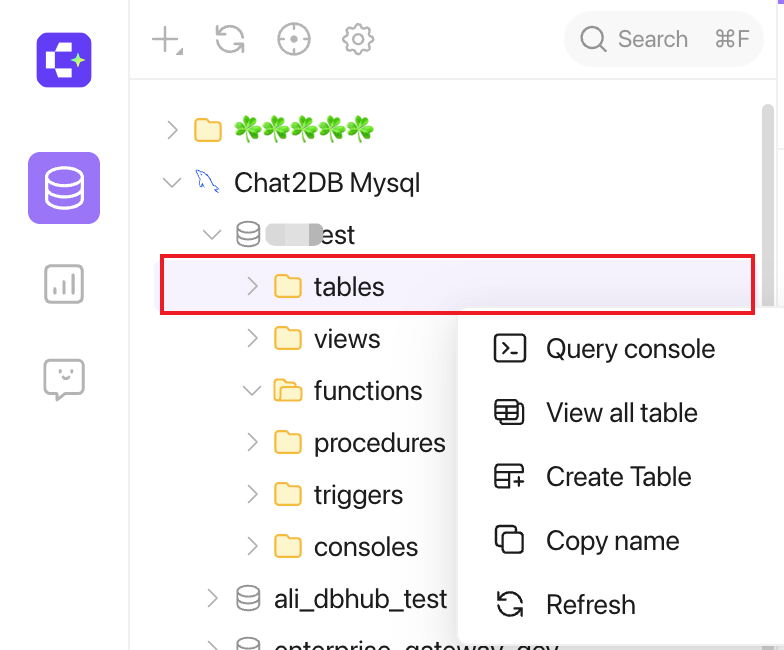Collapse the Chat2DB Mysql connection

tap(172, 182)
